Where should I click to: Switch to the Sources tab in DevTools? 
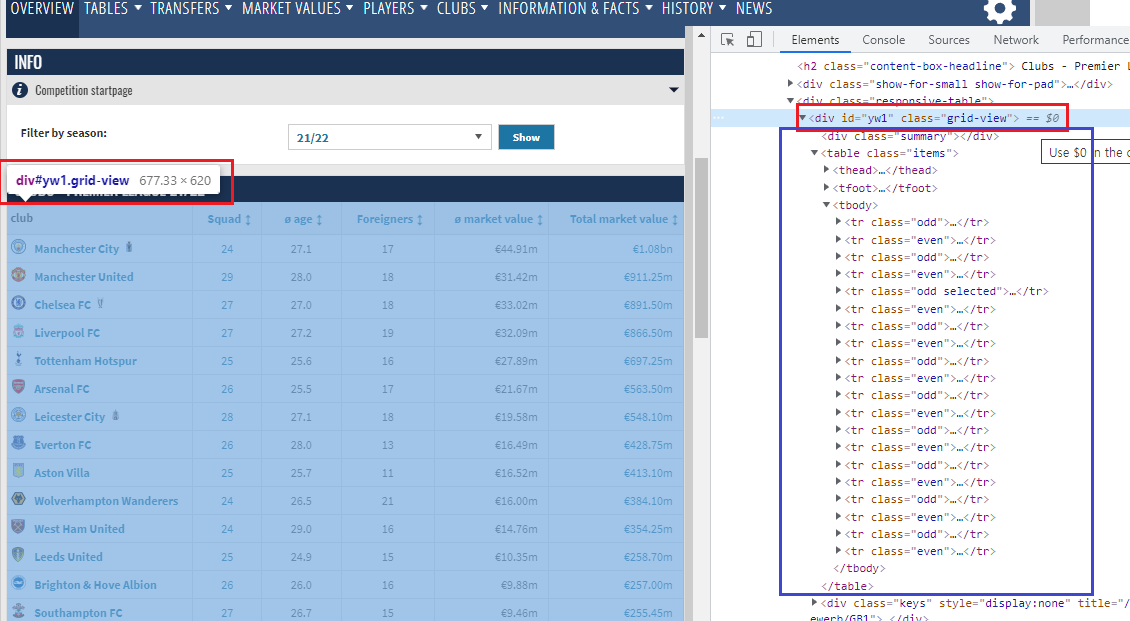[x=948, y=40]
